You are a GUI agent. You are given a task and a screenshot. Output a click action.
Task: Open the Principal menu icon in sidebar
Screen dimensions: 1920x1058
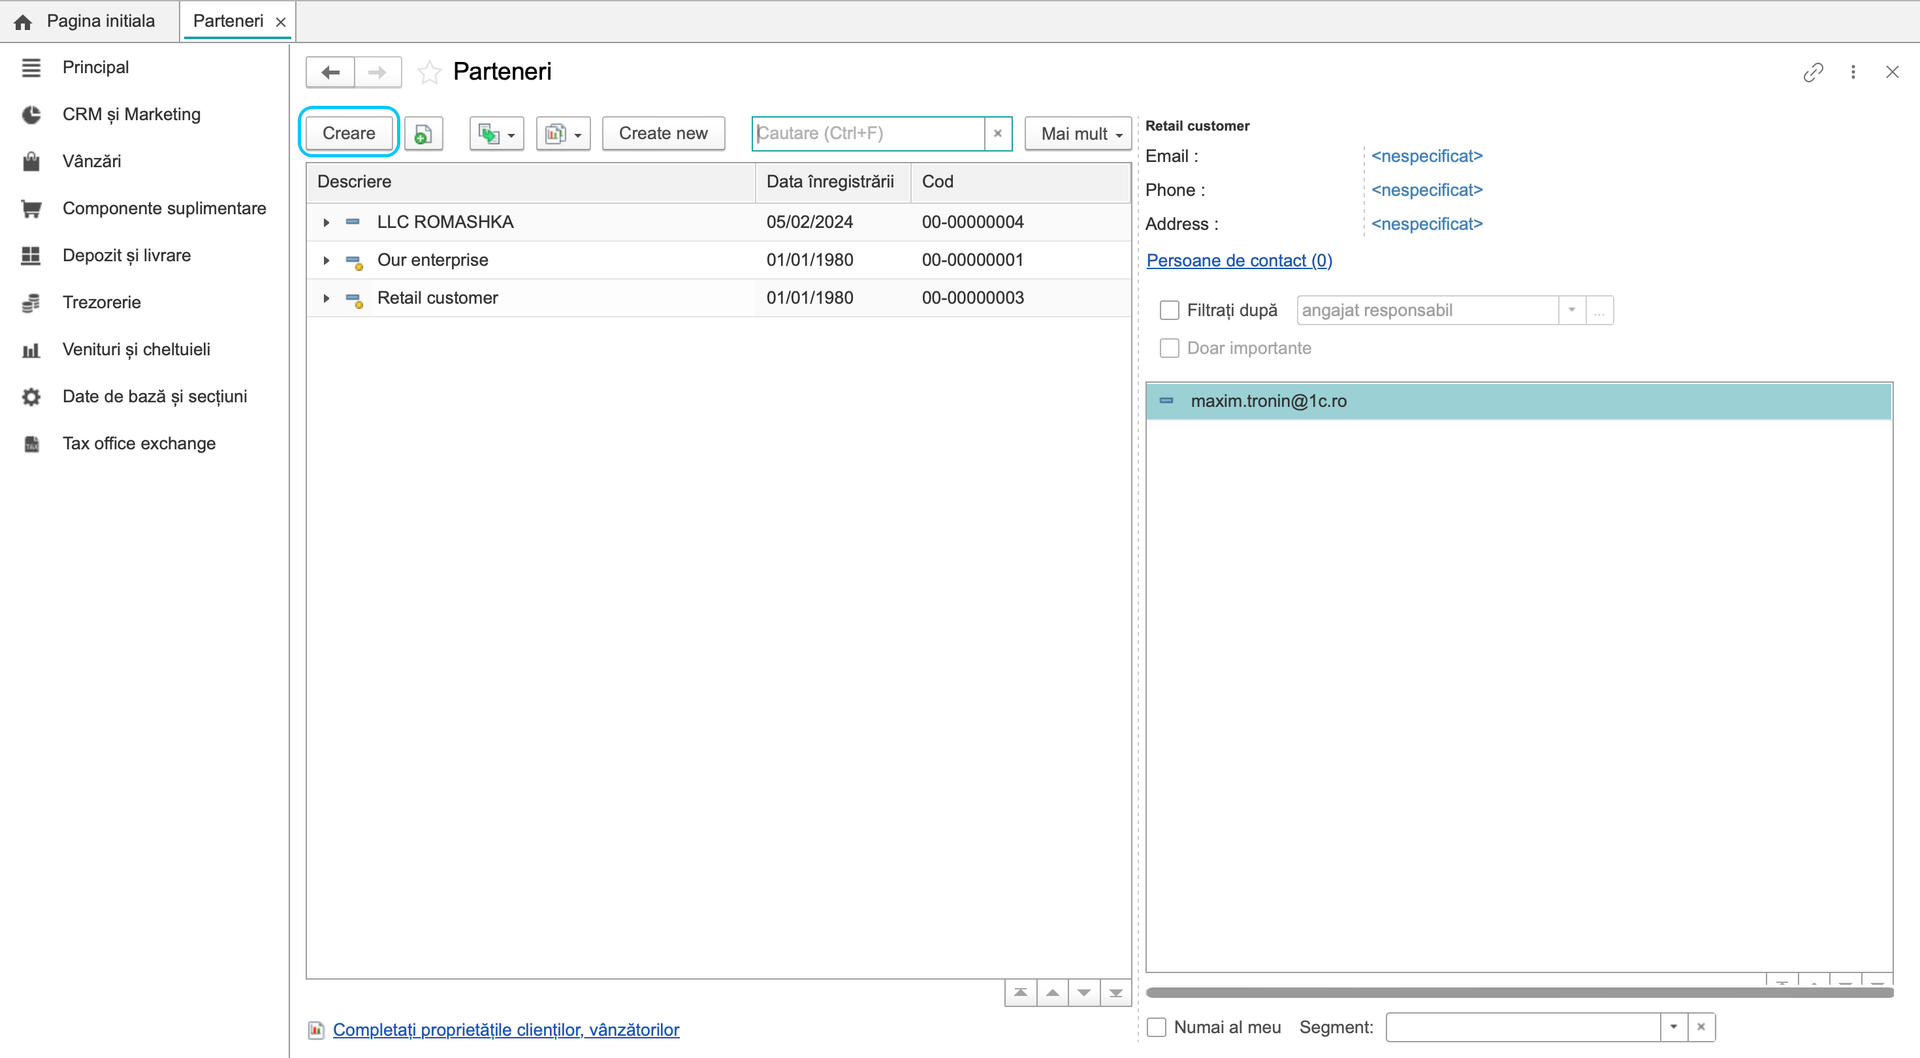click(31, 67)
